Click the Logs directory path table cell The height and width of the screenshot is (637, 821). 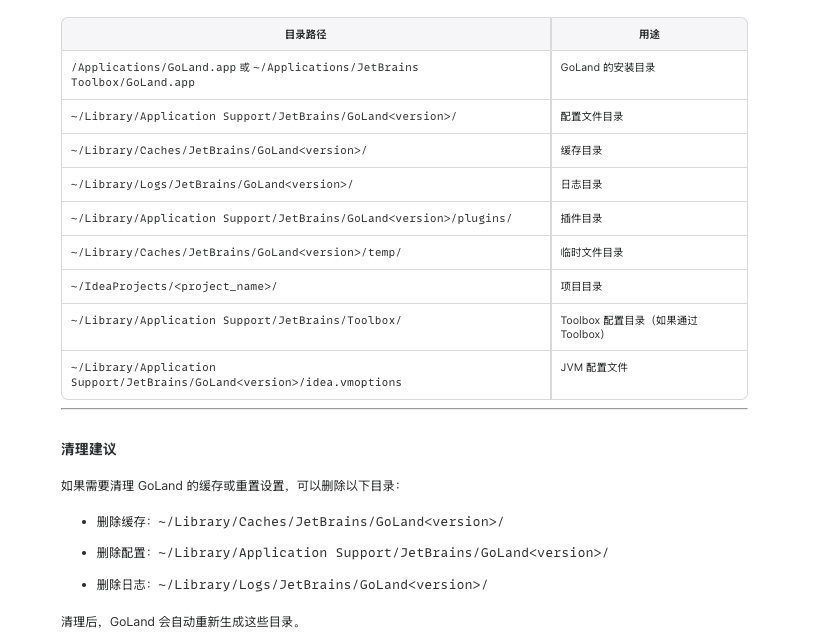[x=306, y=184]
